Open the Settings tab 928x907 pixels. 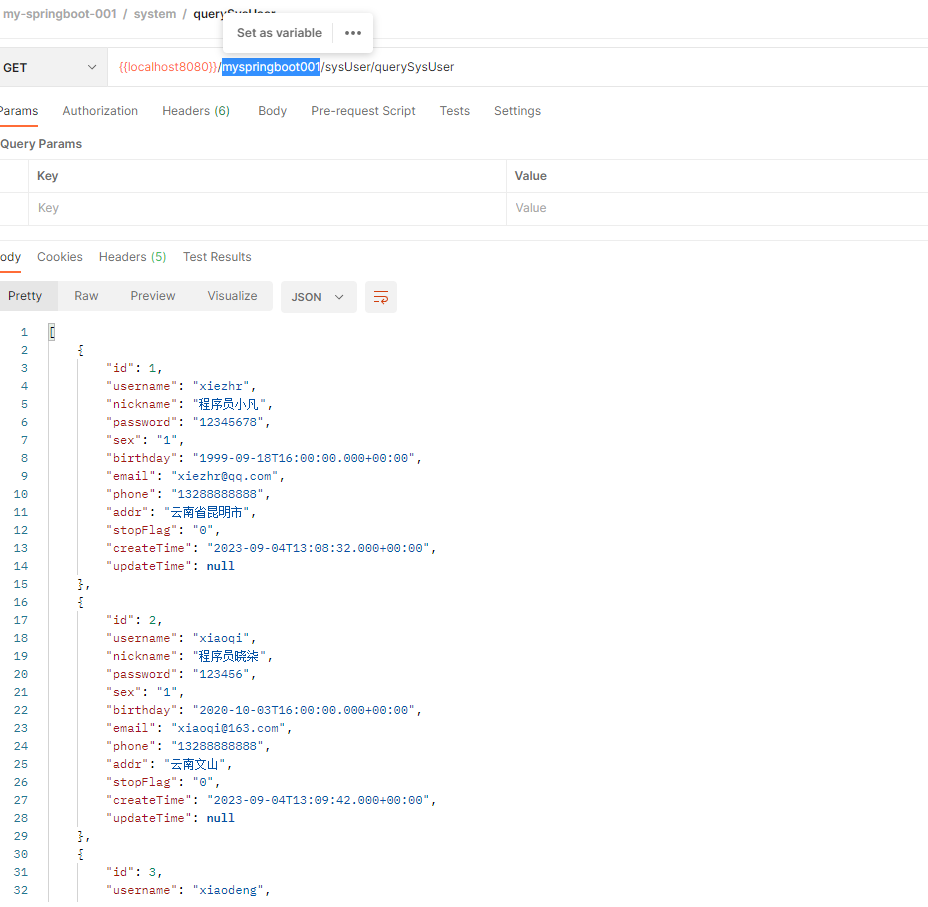click(517, 111)
